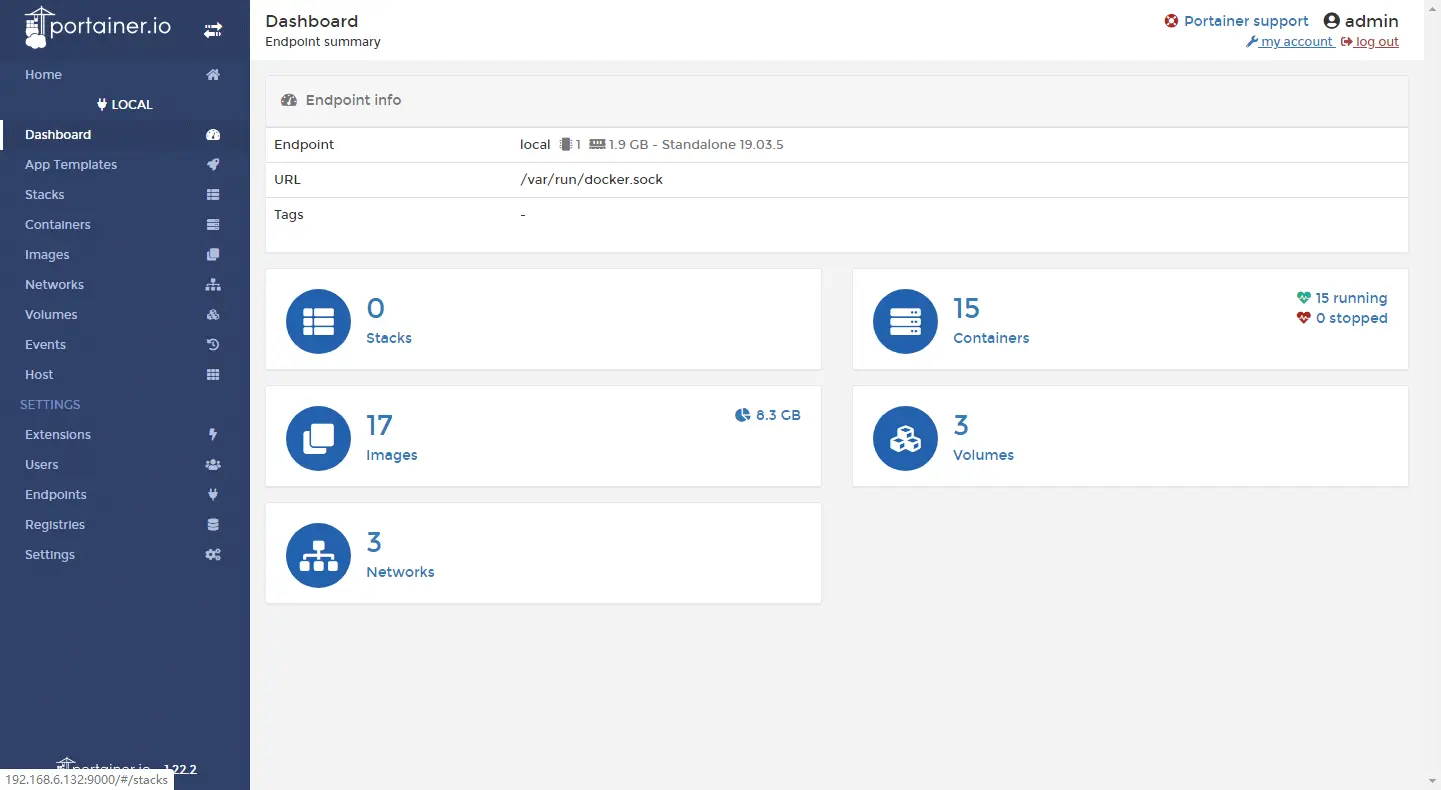Click the round Stacks icon on dashboard card
Screen dimensions: 1441x790
tap(318, 321)
